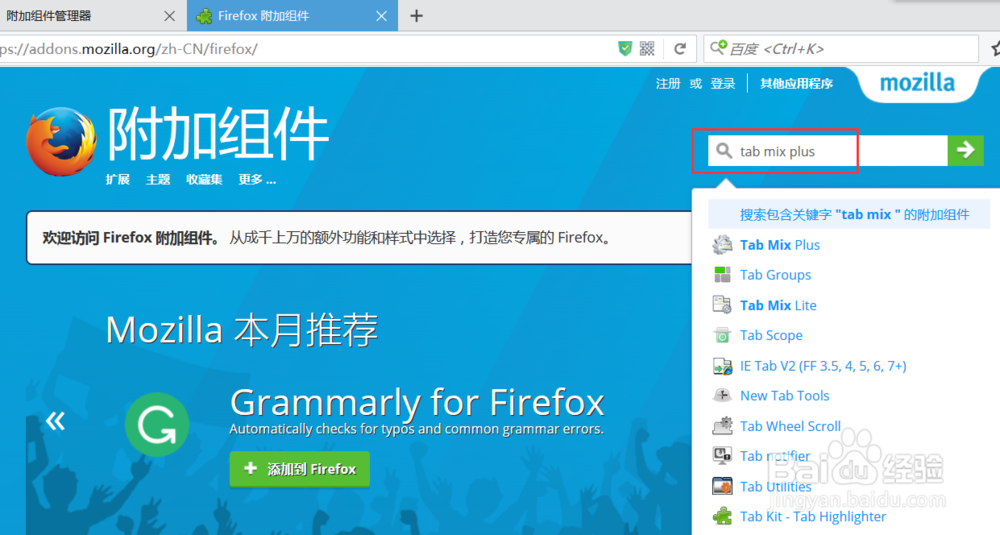Select Tab Utilities suggestion

click(776, 487)
